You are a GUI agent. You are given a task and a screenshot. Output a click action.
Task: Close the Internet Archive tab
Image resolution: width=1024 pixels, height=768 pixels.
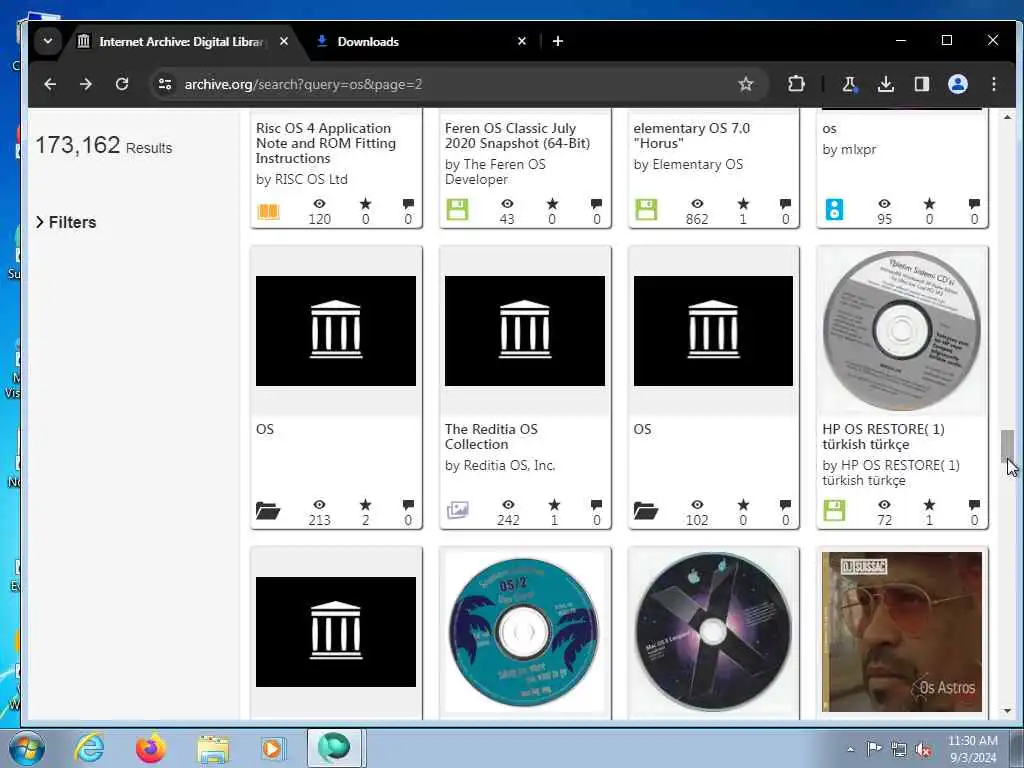click(x=284, y=41)
